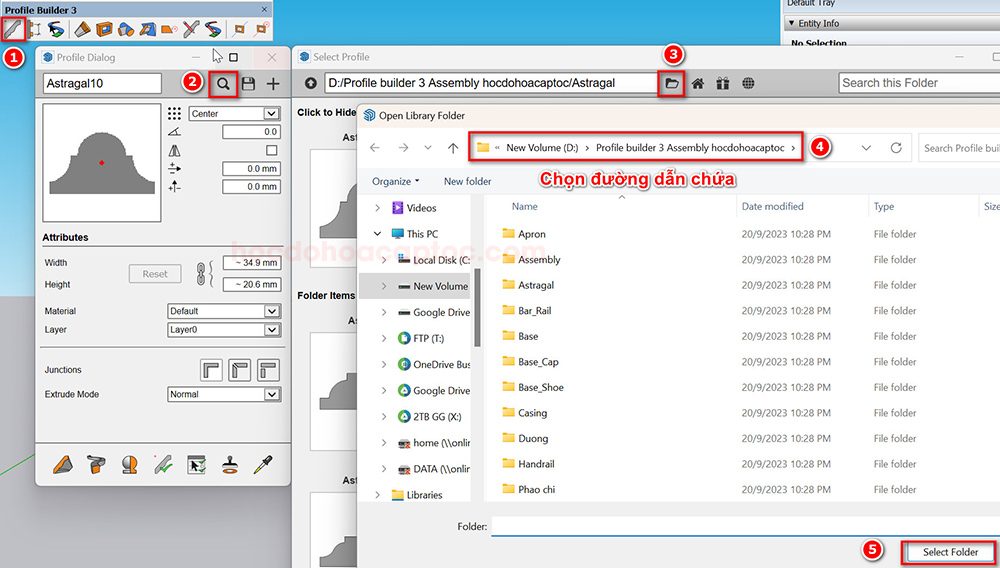Select the orange box with hole toolbar icon
This screenshot has height=568, width=1000.
[104, 29]
